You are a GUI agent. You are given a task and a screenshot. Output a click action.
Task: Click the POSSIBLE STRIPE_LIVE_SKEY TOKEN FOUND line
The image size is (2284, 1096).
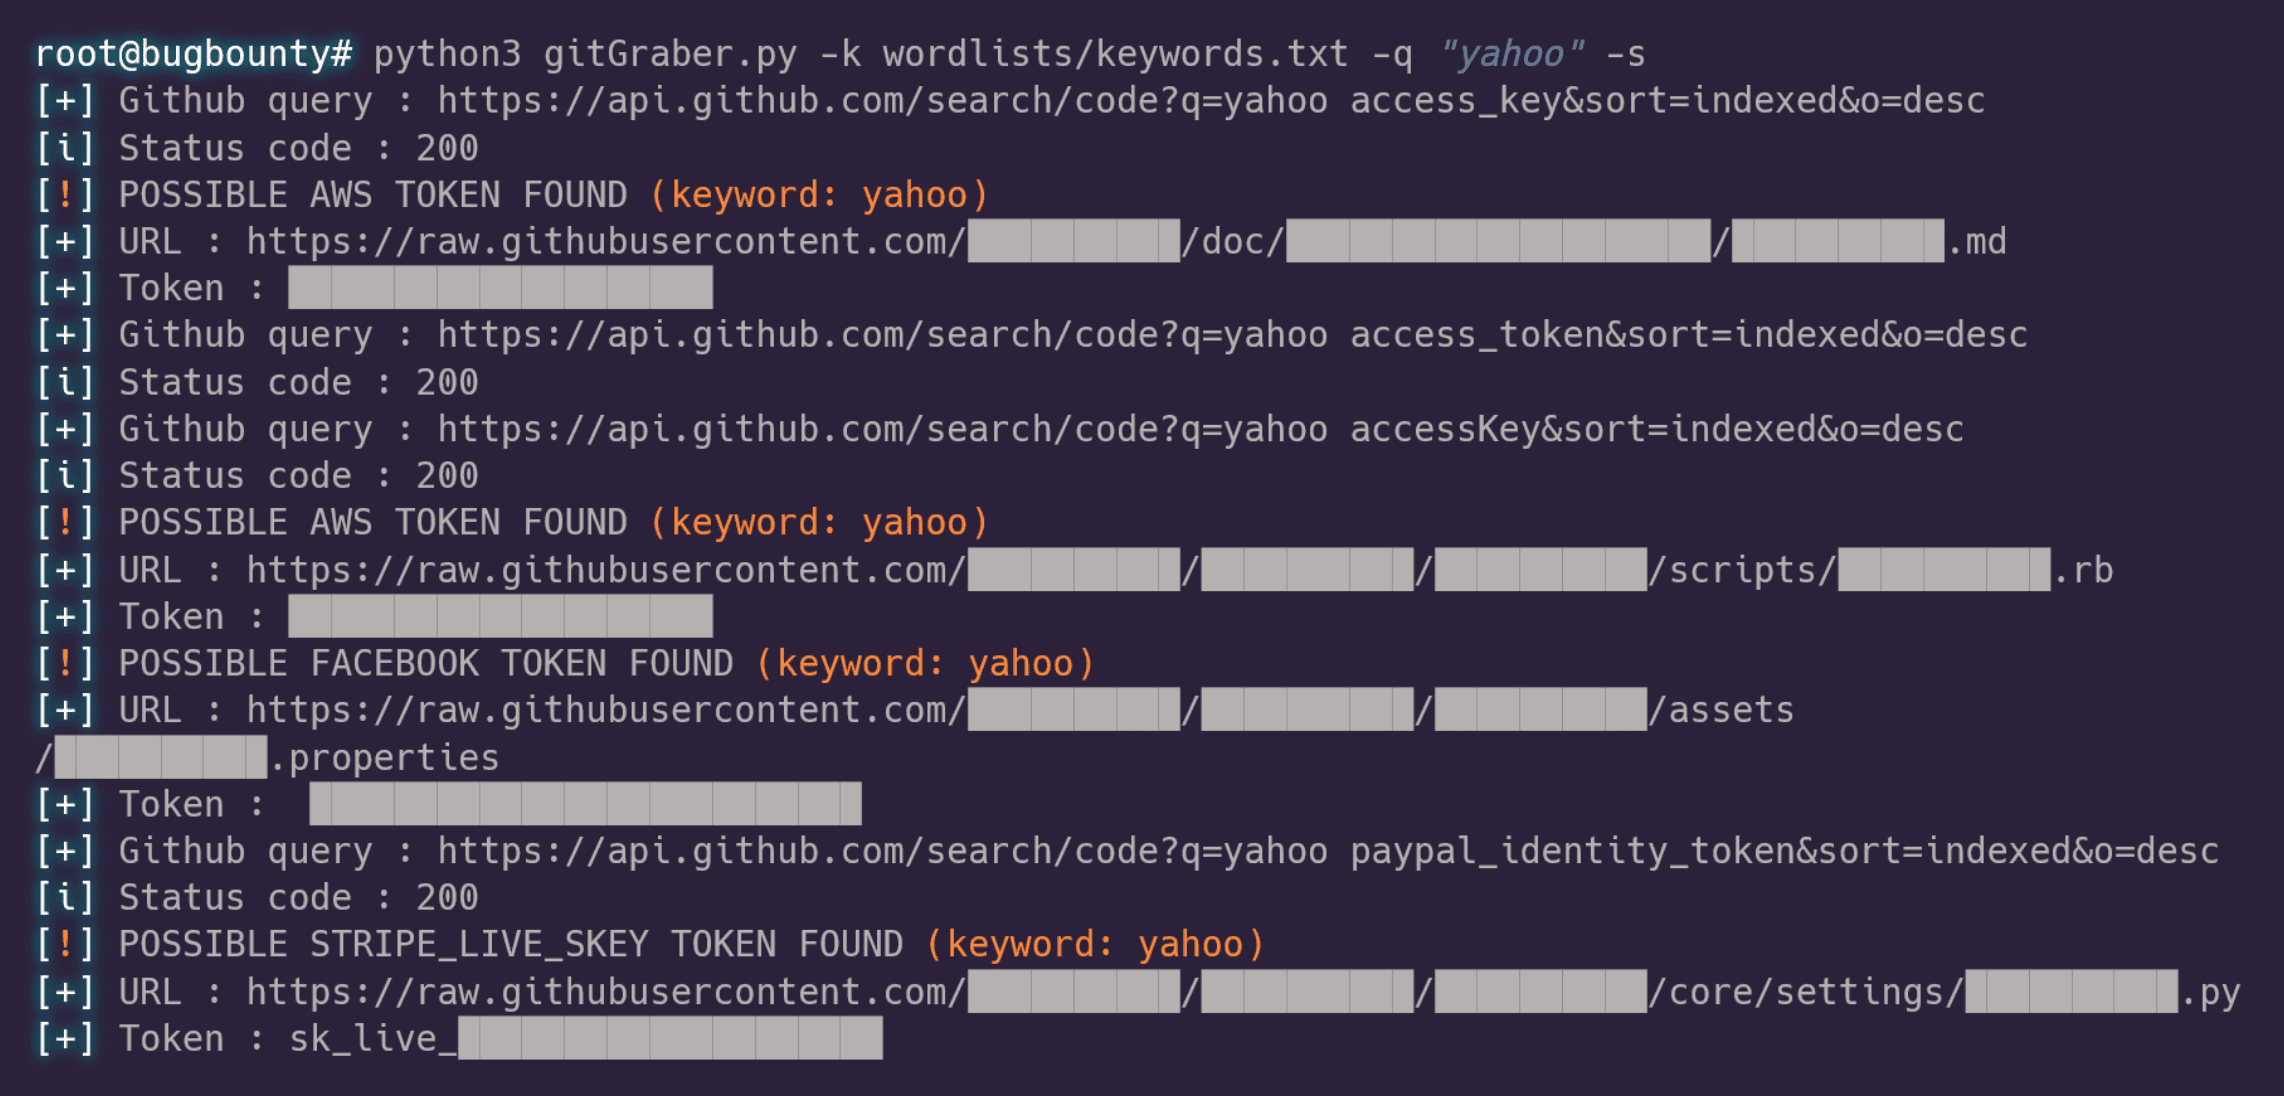(650, 944)
